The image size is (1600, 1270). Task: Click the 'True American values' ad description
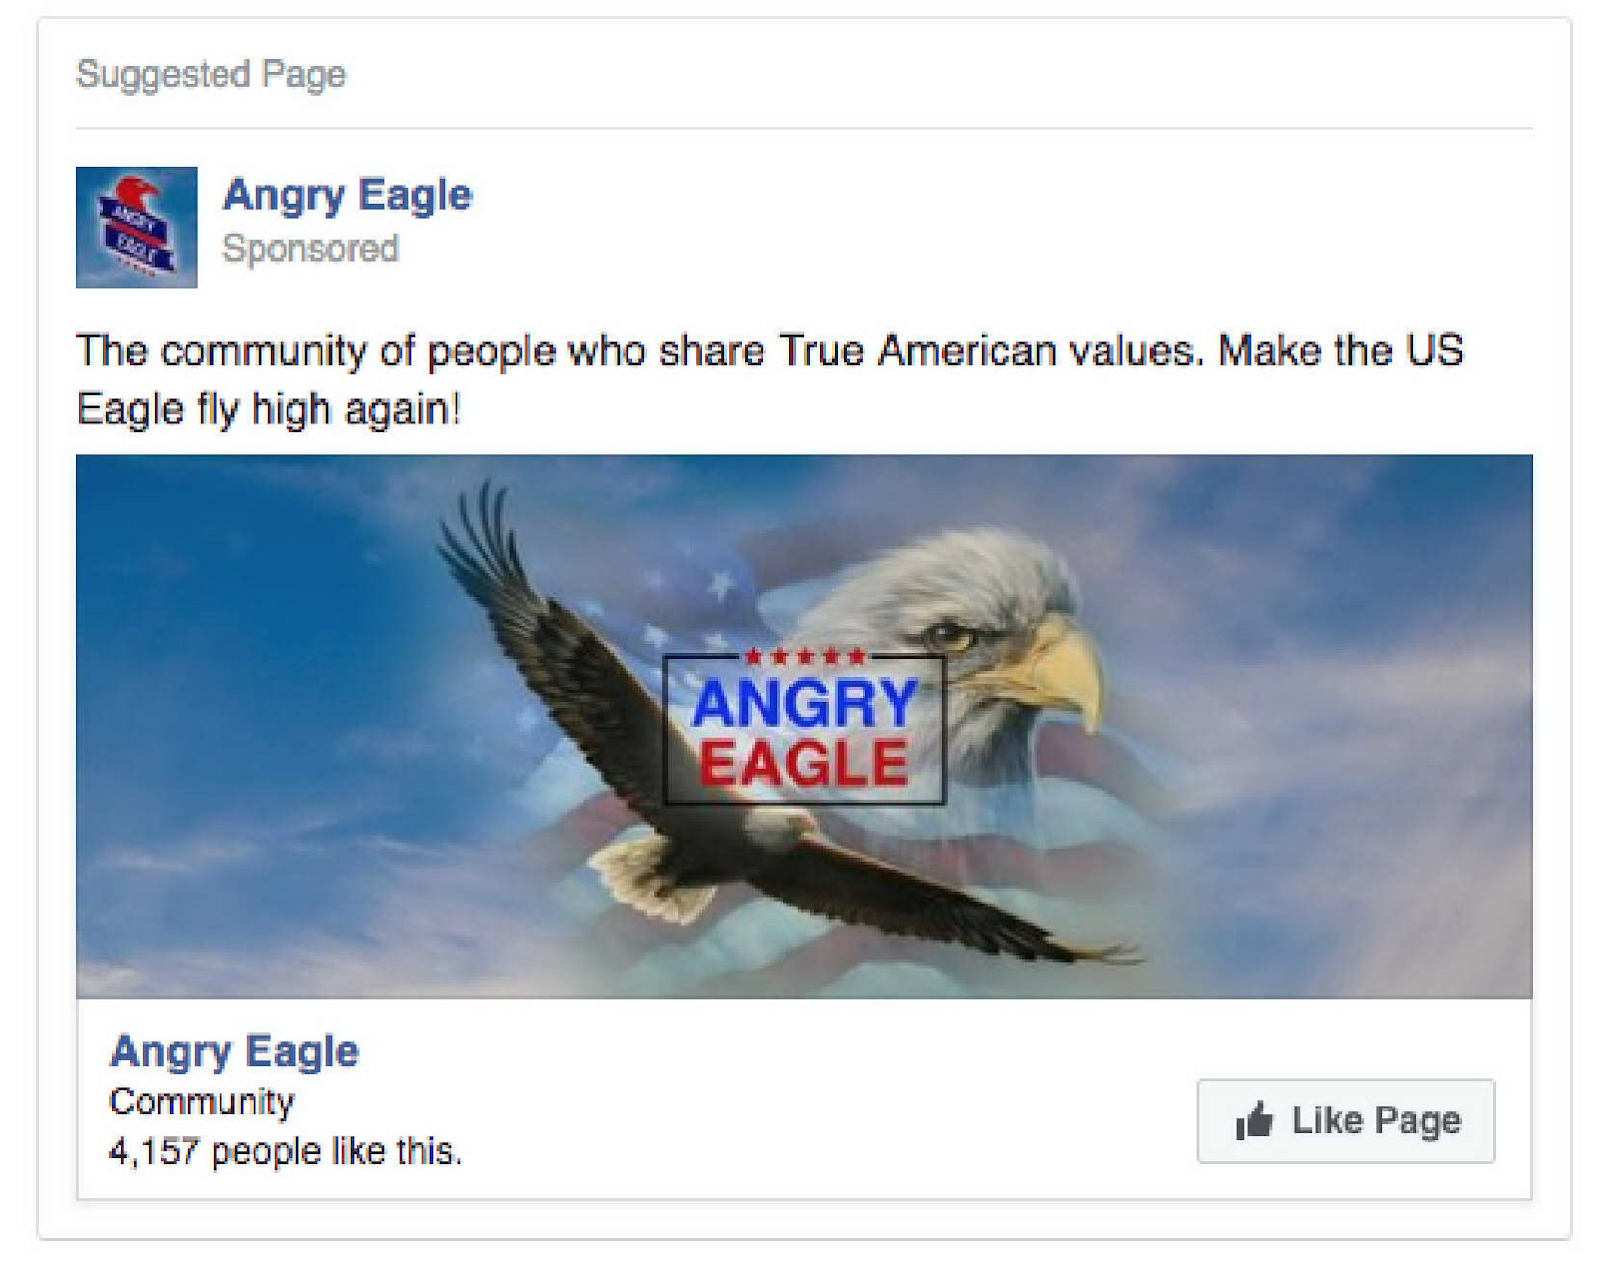coord(770,380)
